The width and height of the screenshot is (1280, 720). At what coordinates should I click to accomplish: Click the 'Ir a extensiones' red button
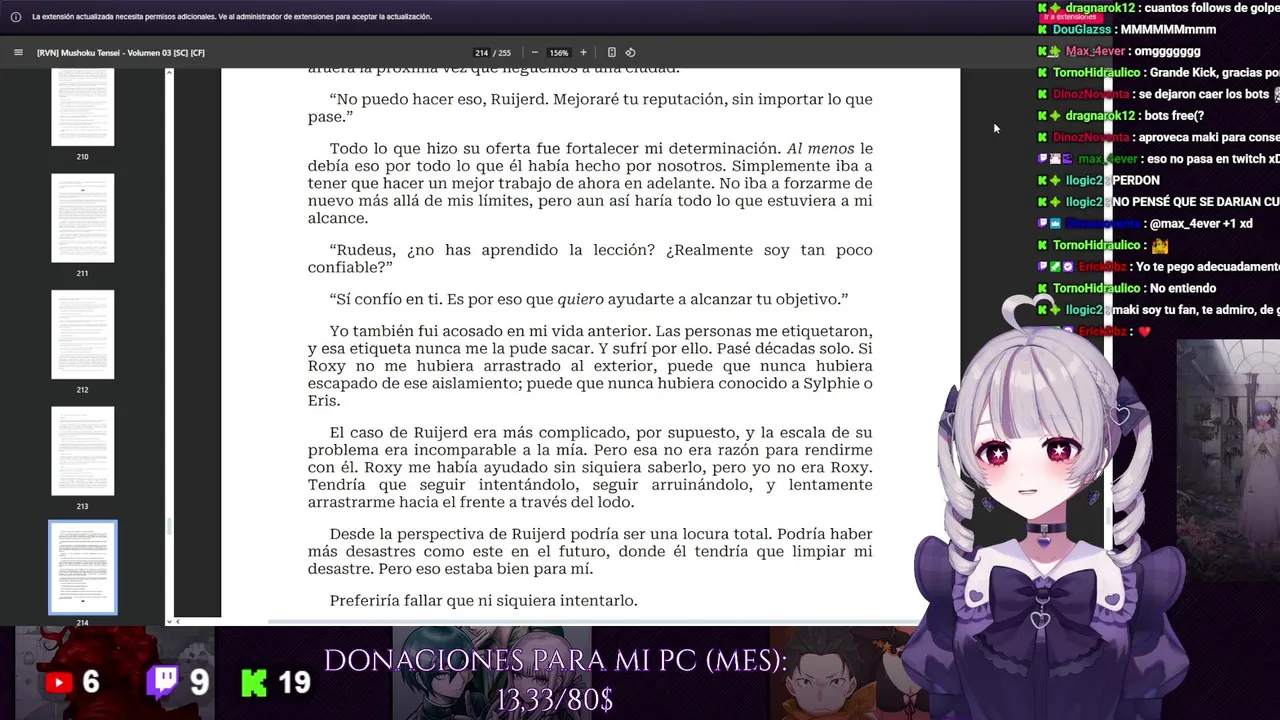(x=1070, y=17)
